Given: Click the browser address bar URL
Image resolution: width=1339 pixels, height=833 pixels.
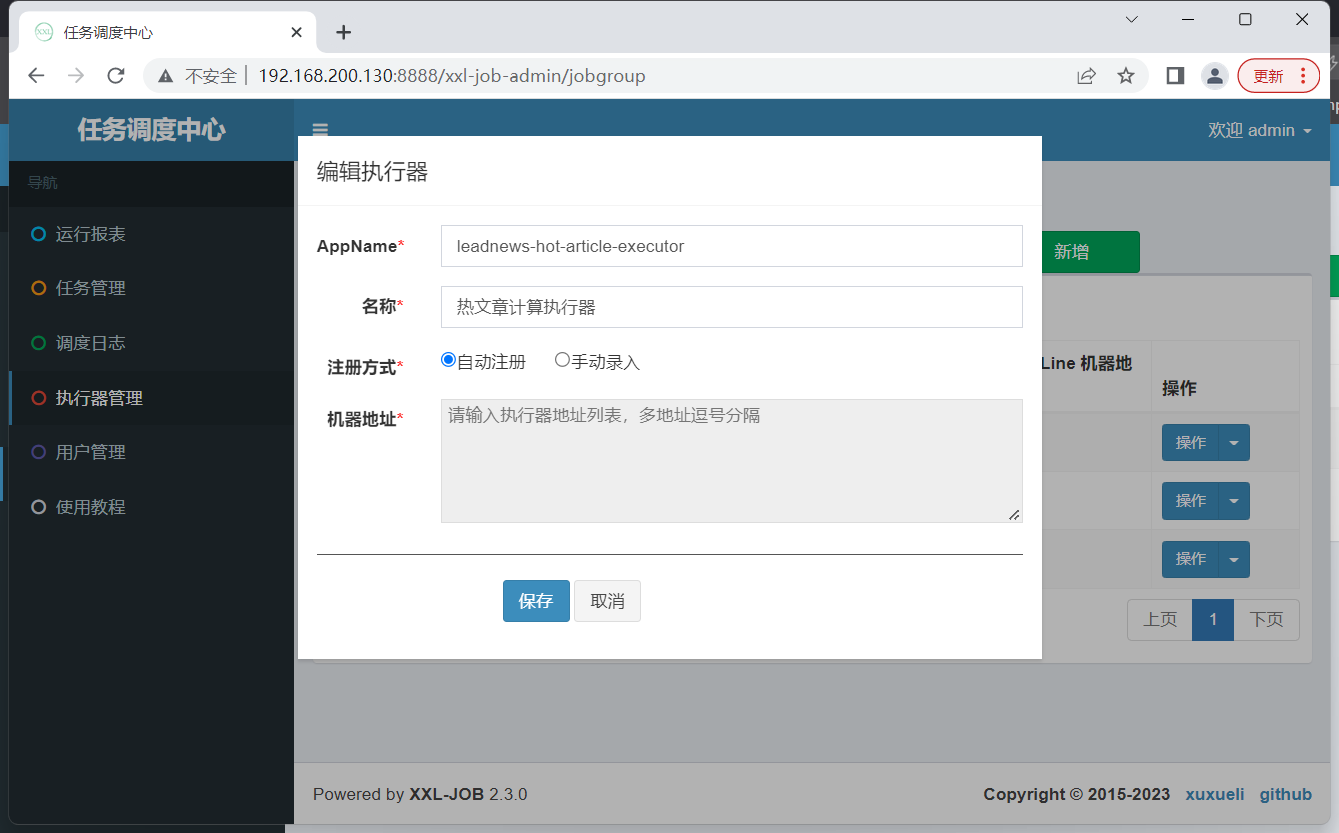Looking at the screenshot, I should (x=452, y=76).
